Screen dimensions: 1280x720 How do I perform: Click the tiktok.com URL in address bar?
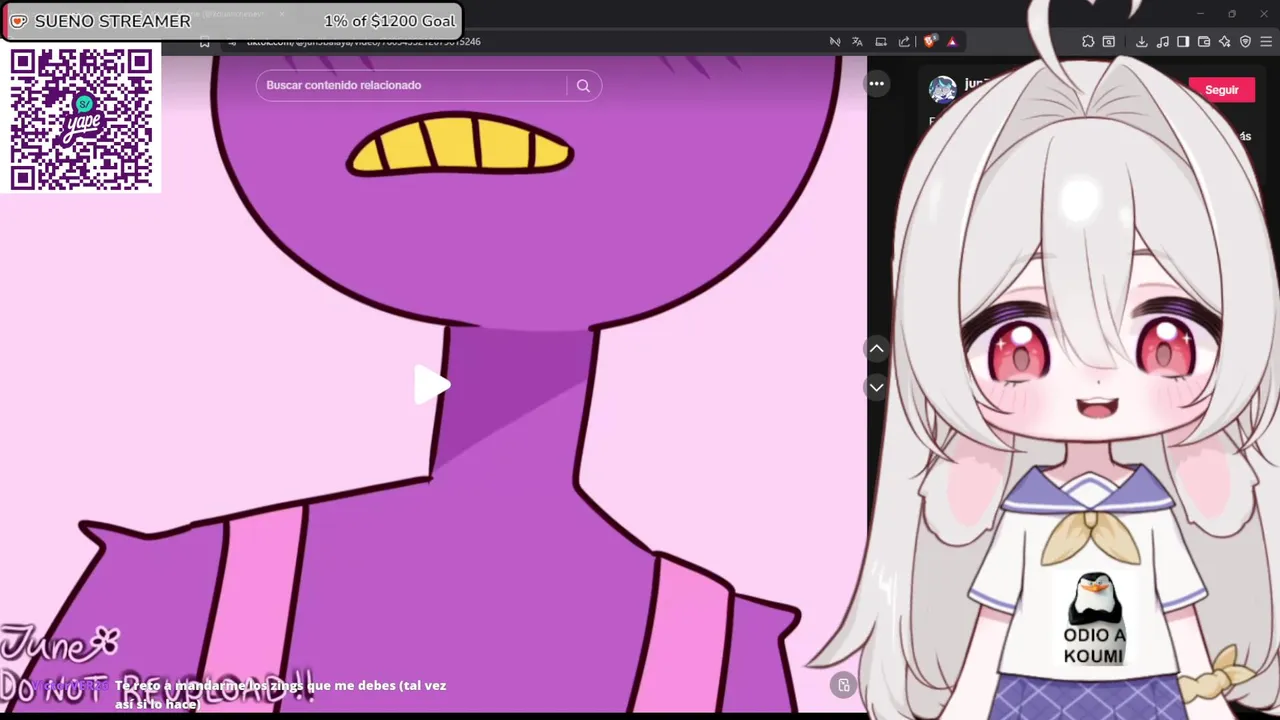coord(364,42)
